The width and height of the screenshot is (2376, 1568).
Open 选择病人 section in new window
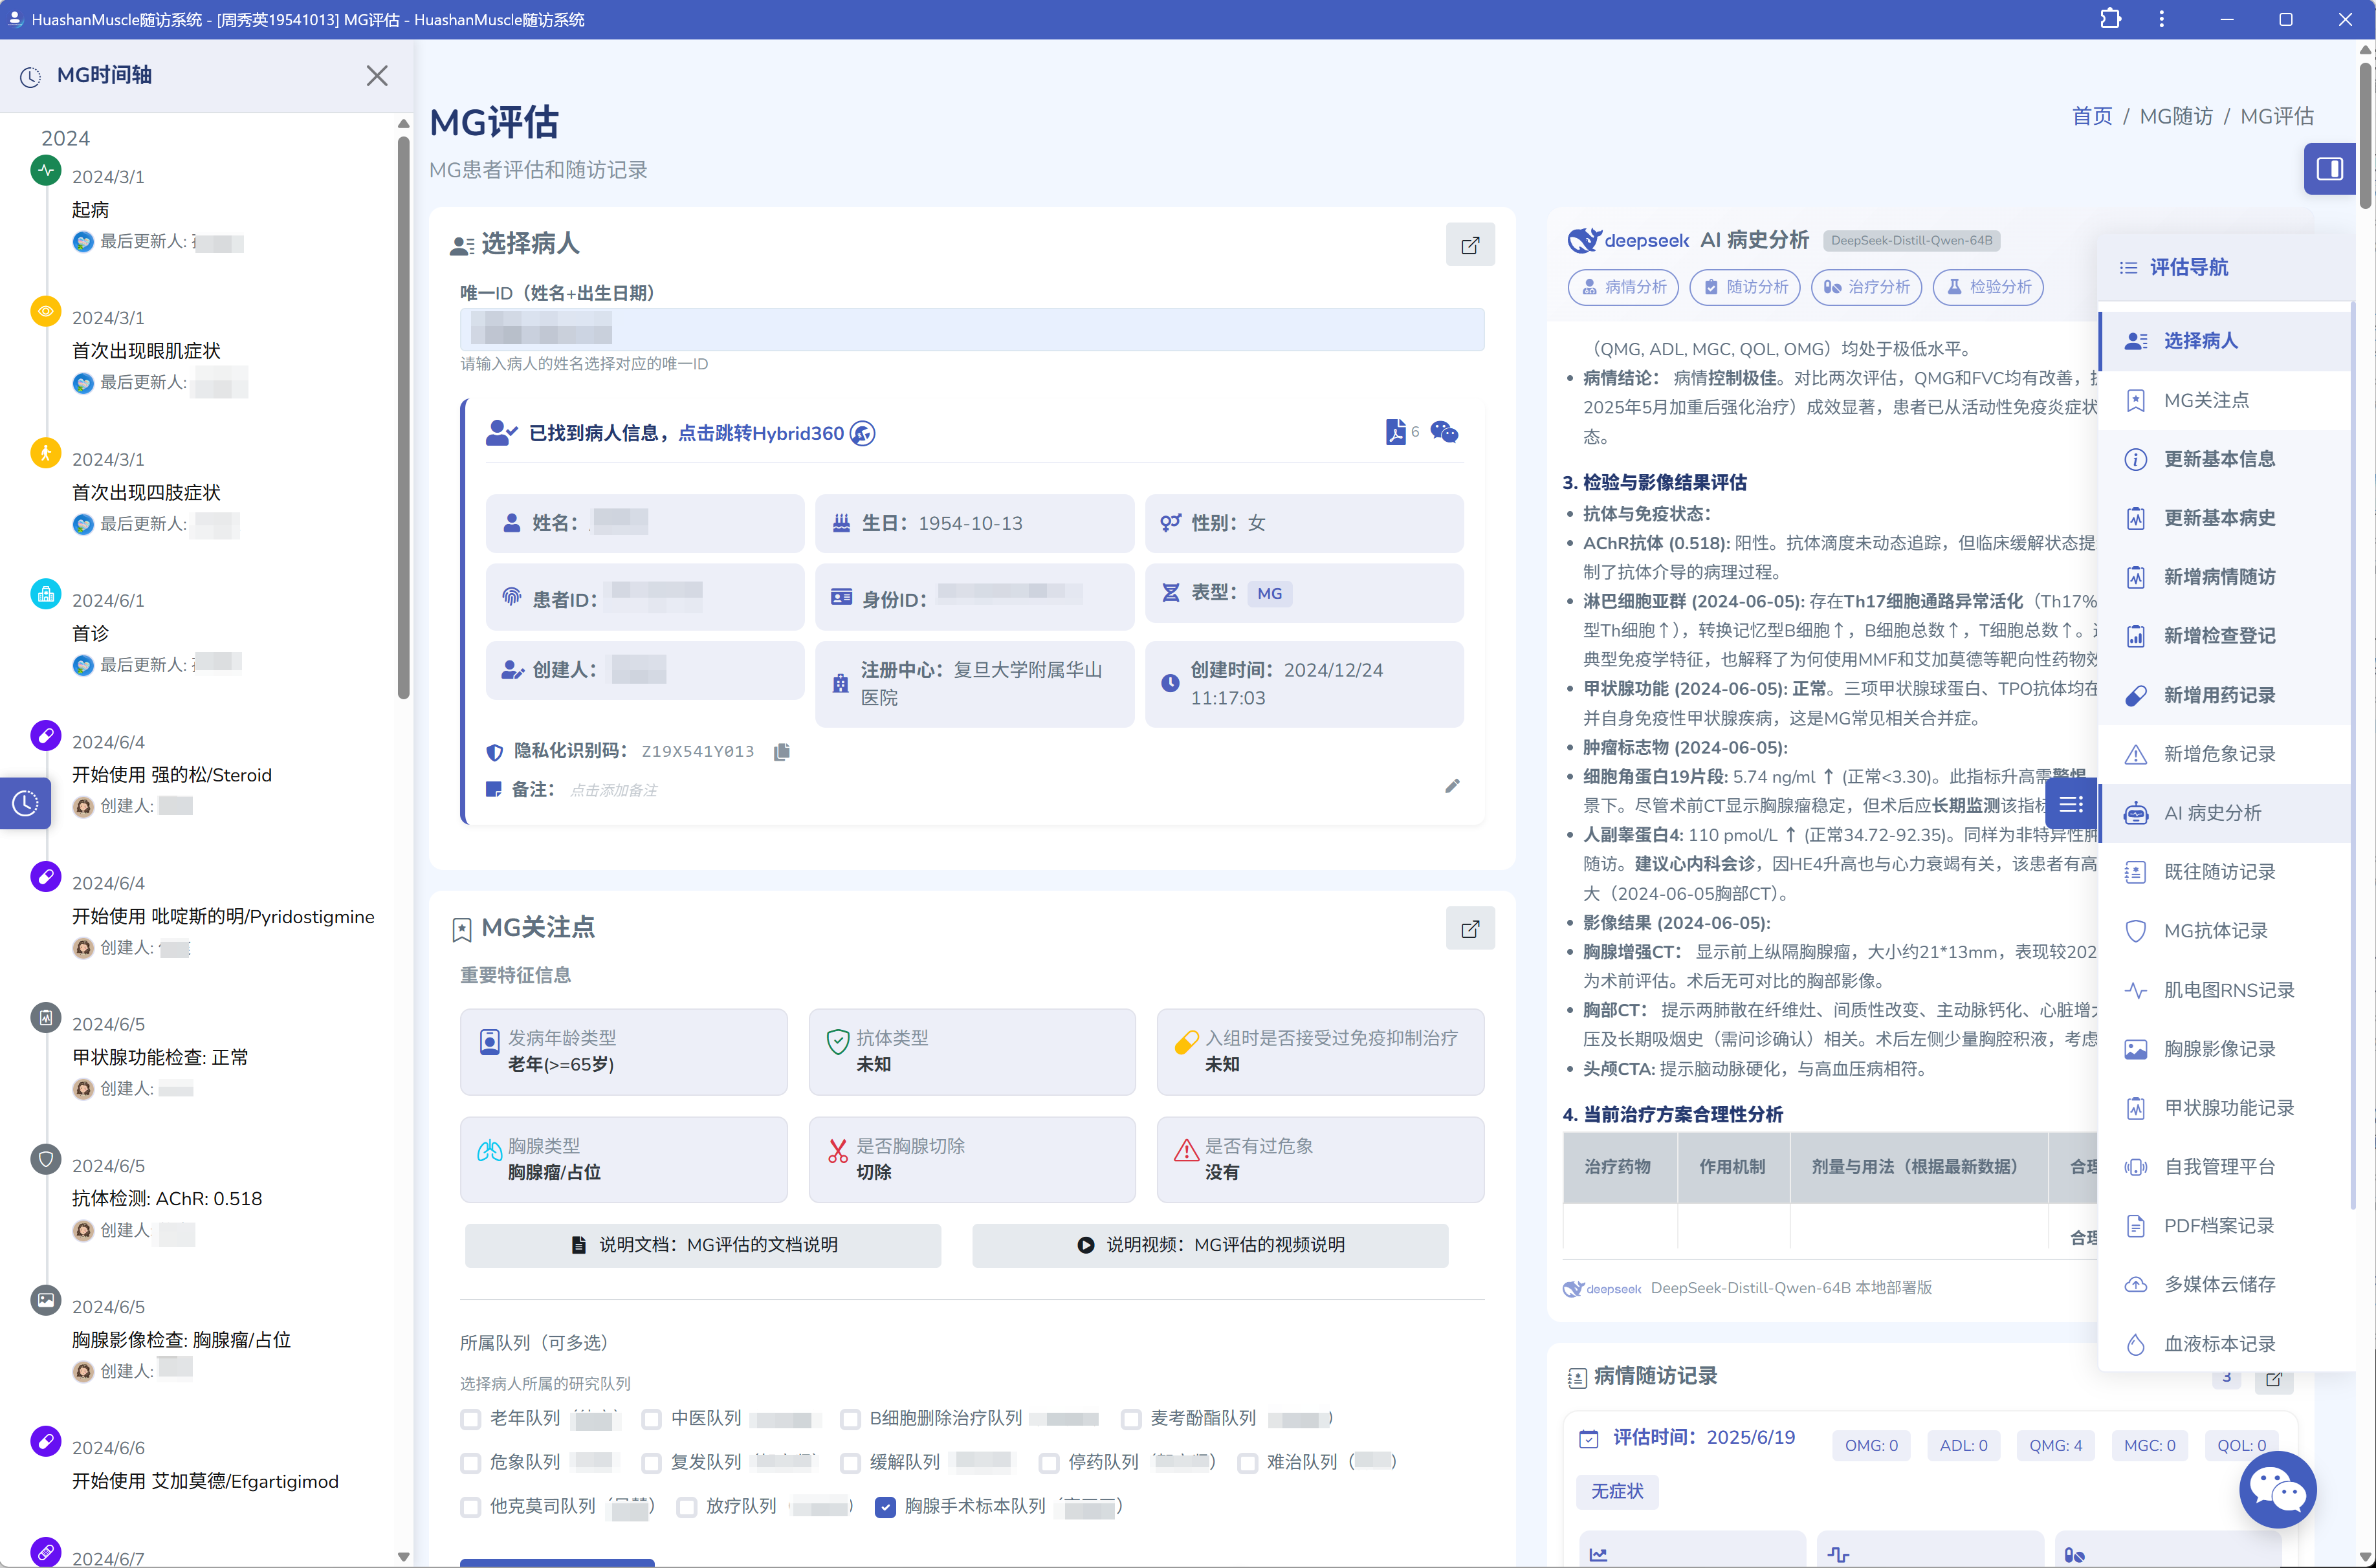pos(1470,245)
